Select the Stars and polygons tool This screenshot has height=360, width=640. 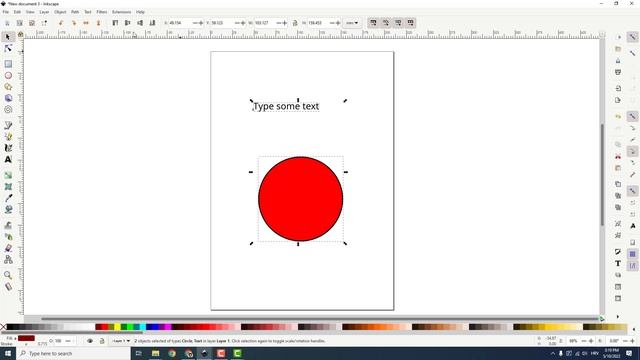click(8, 87)
